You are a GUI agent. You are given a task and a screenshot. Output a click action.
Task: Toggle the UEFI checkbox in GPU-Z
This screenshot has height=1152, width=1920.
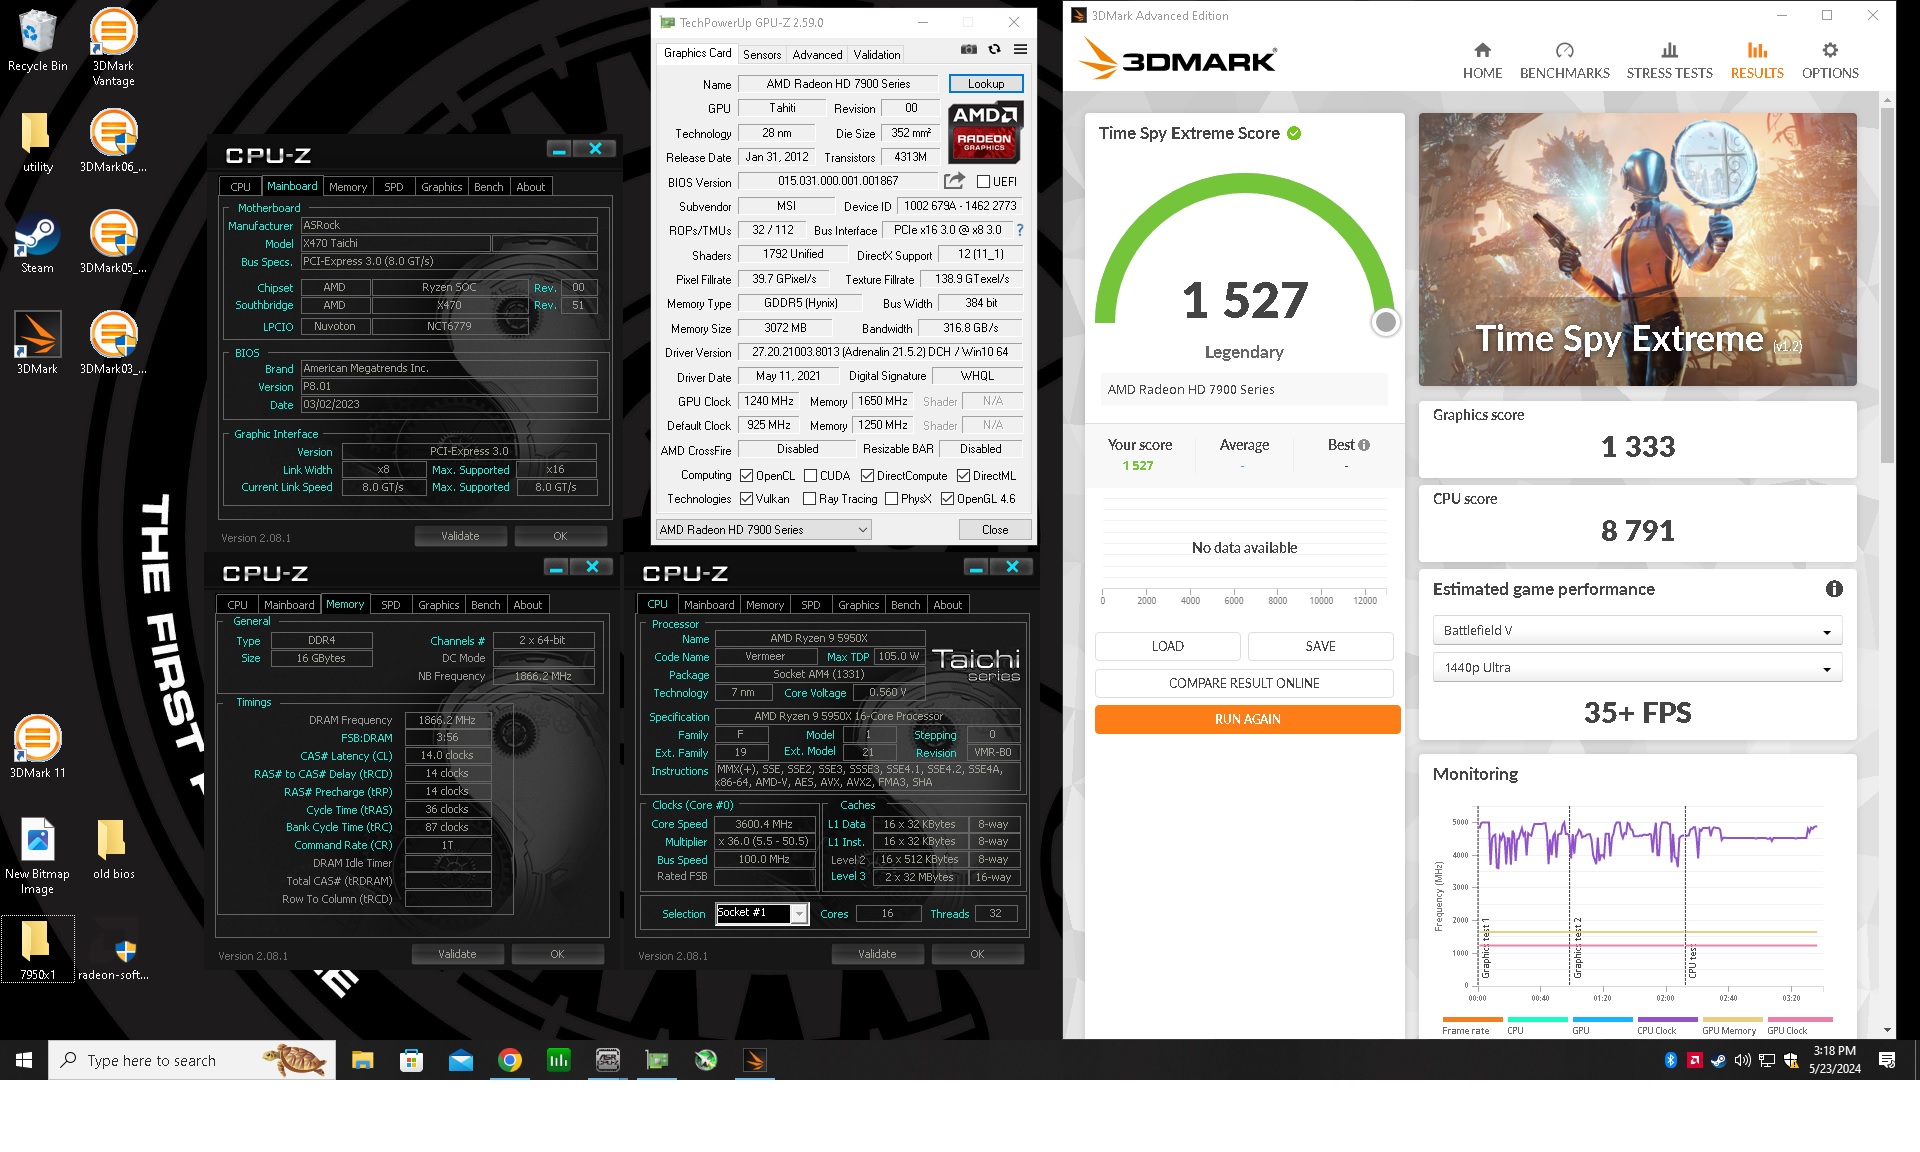point(983,182)
